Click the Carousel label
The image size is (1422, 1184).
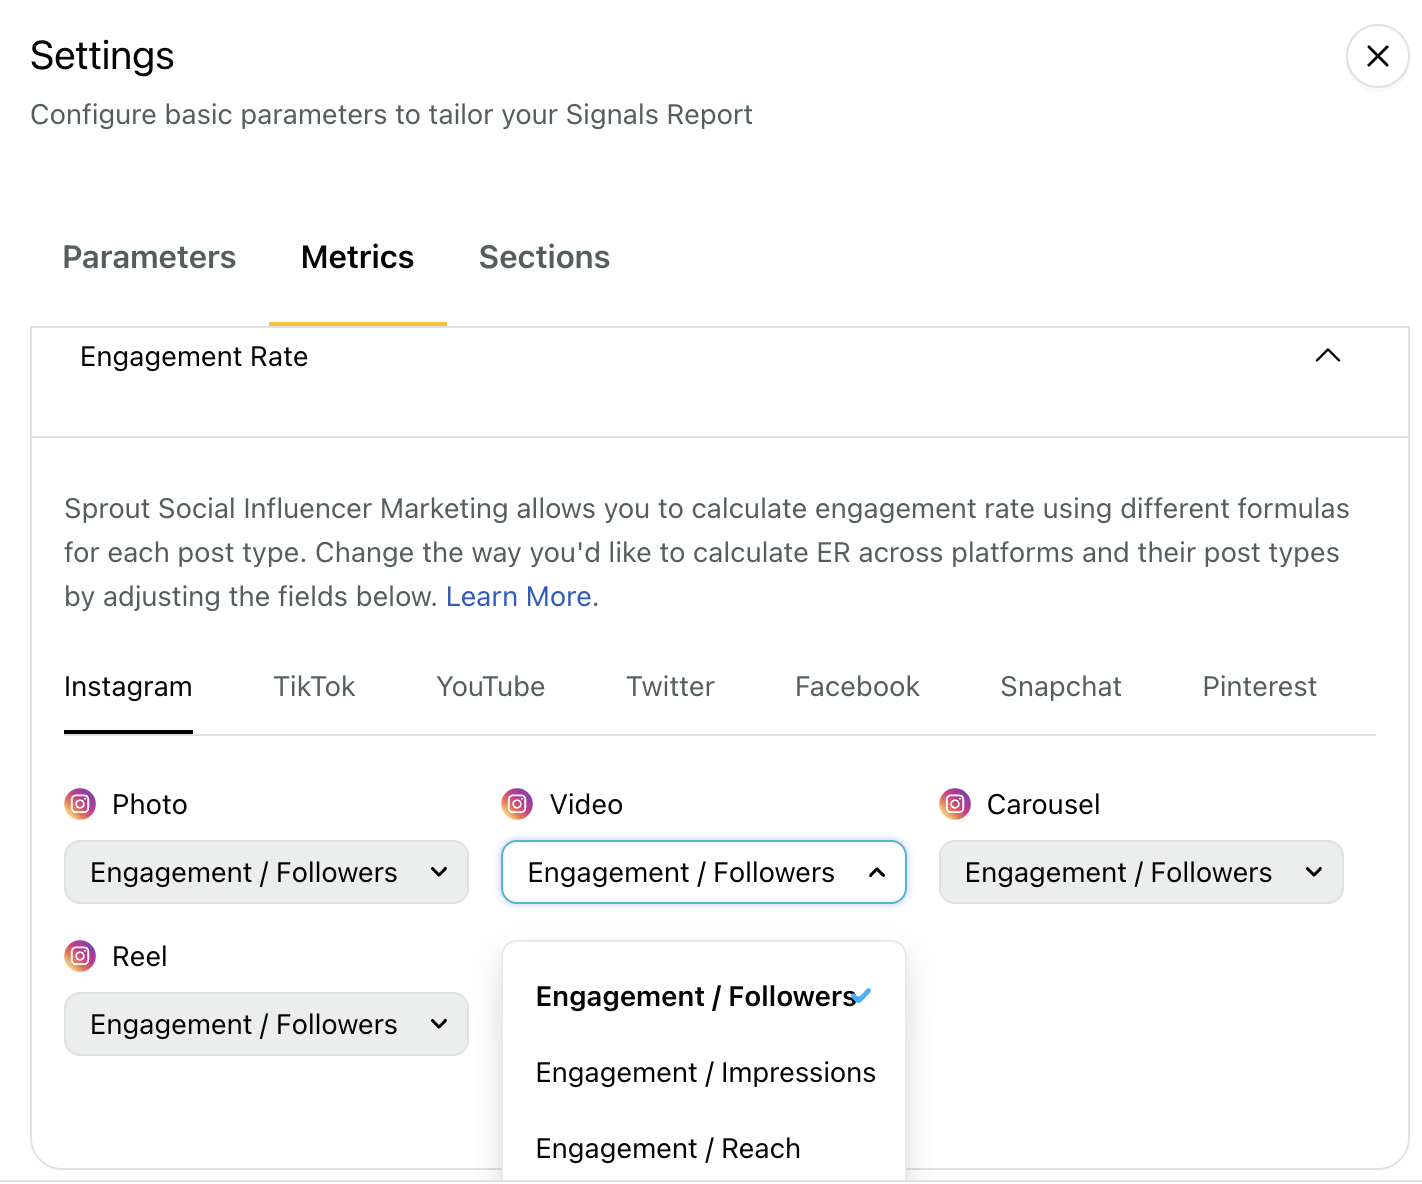[1043, 805]
